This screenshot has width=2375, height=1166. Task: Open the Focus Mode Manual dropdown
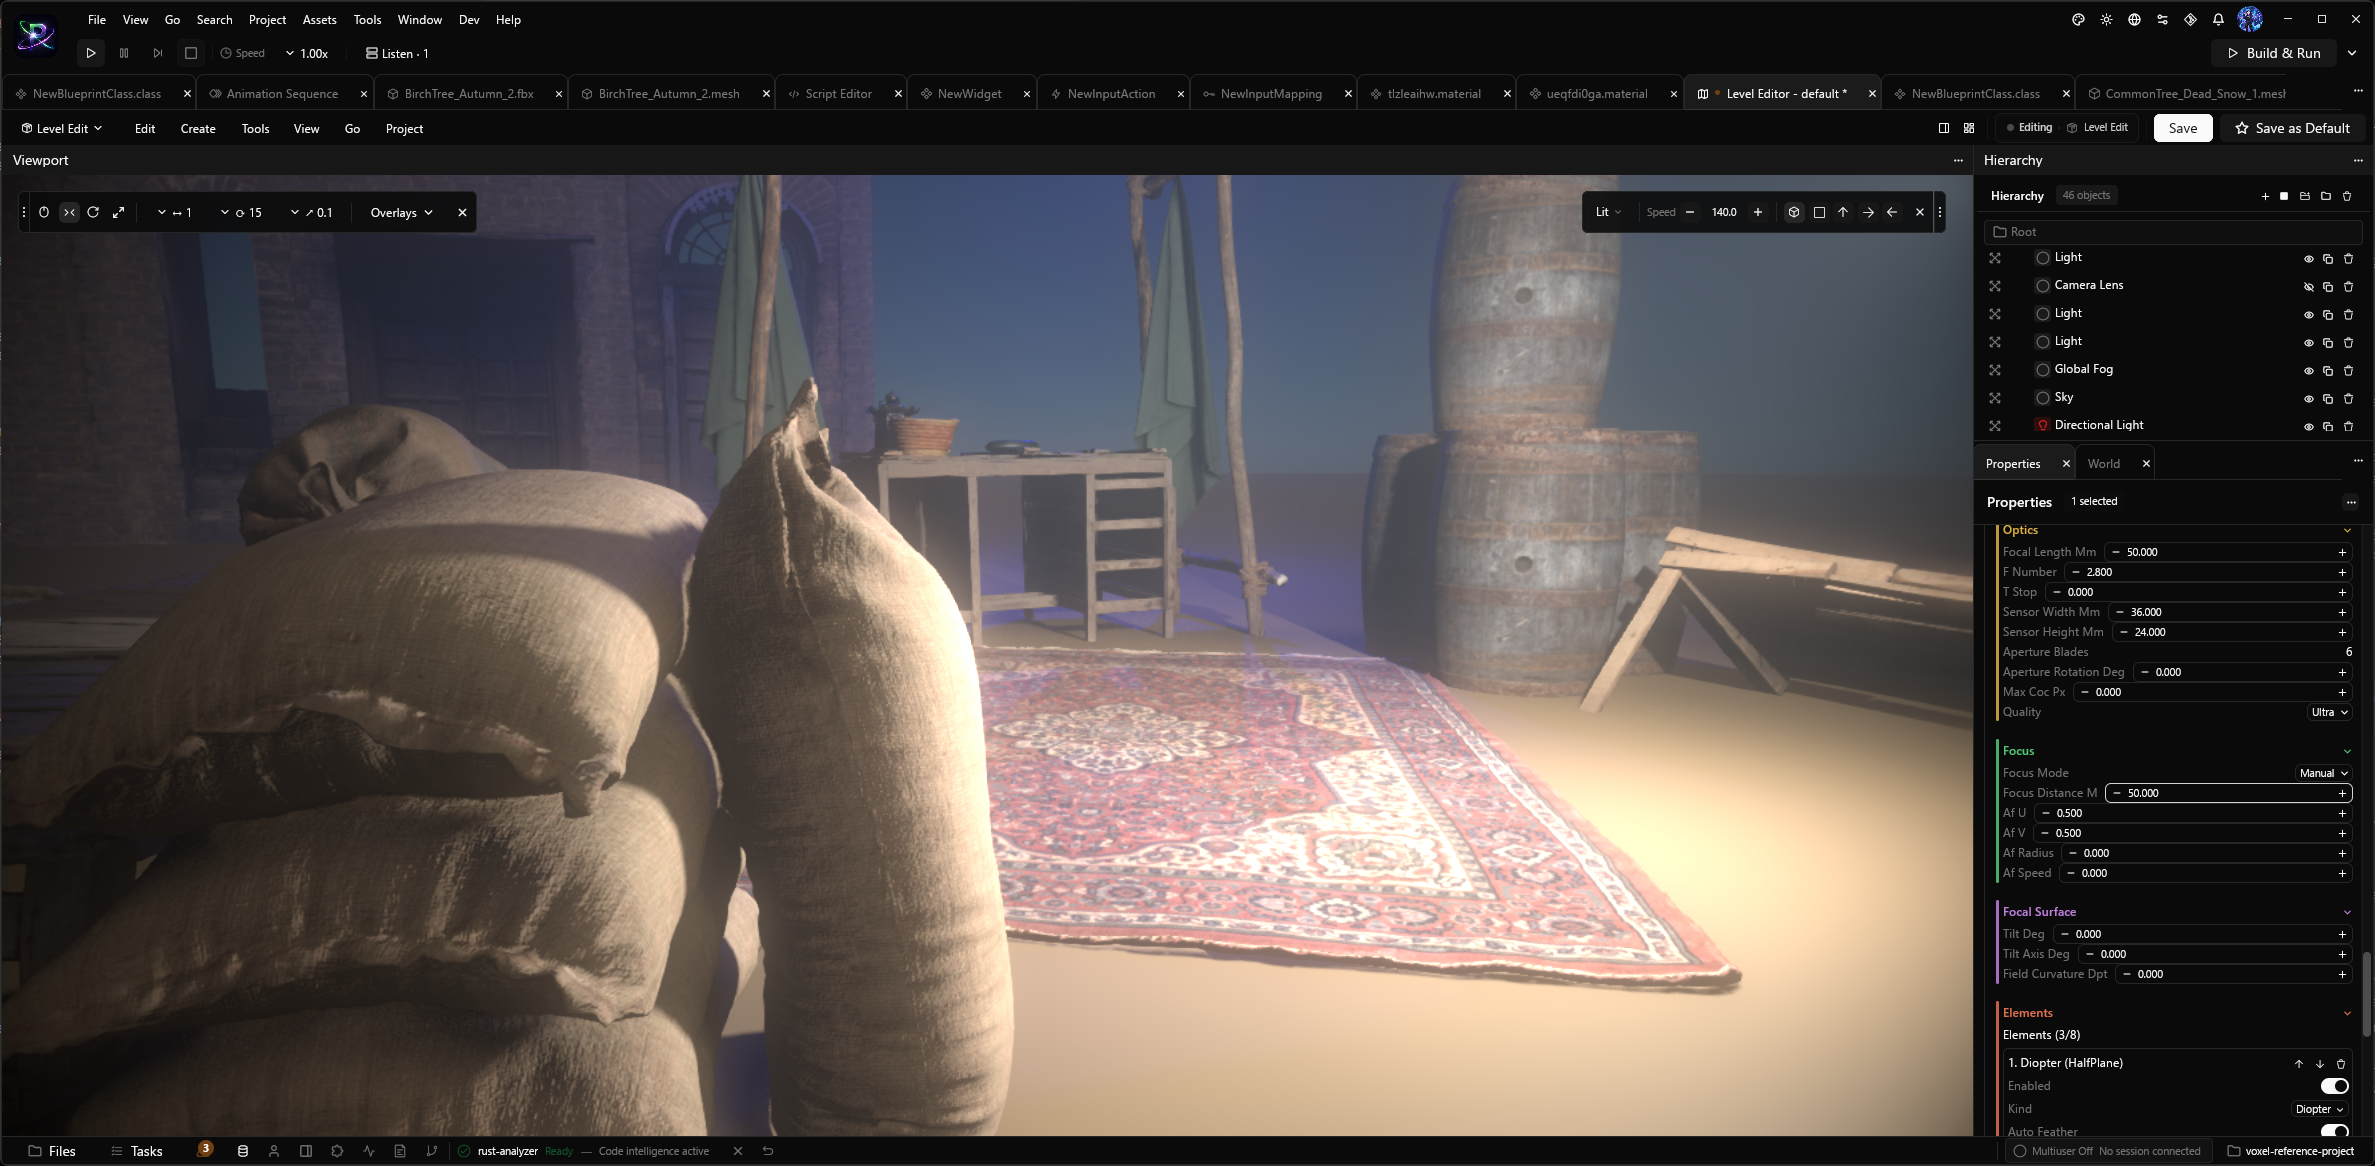(2322, 773)
